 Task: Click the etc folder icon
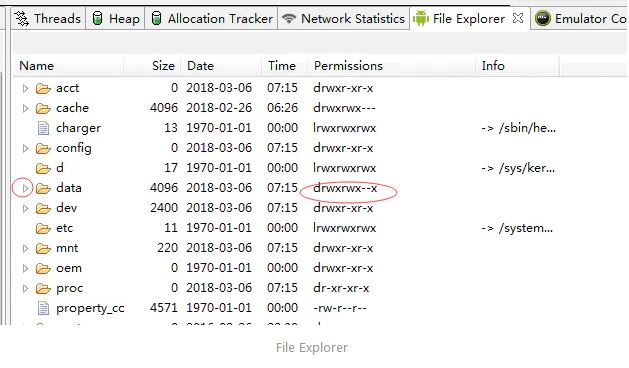(43, 228)
